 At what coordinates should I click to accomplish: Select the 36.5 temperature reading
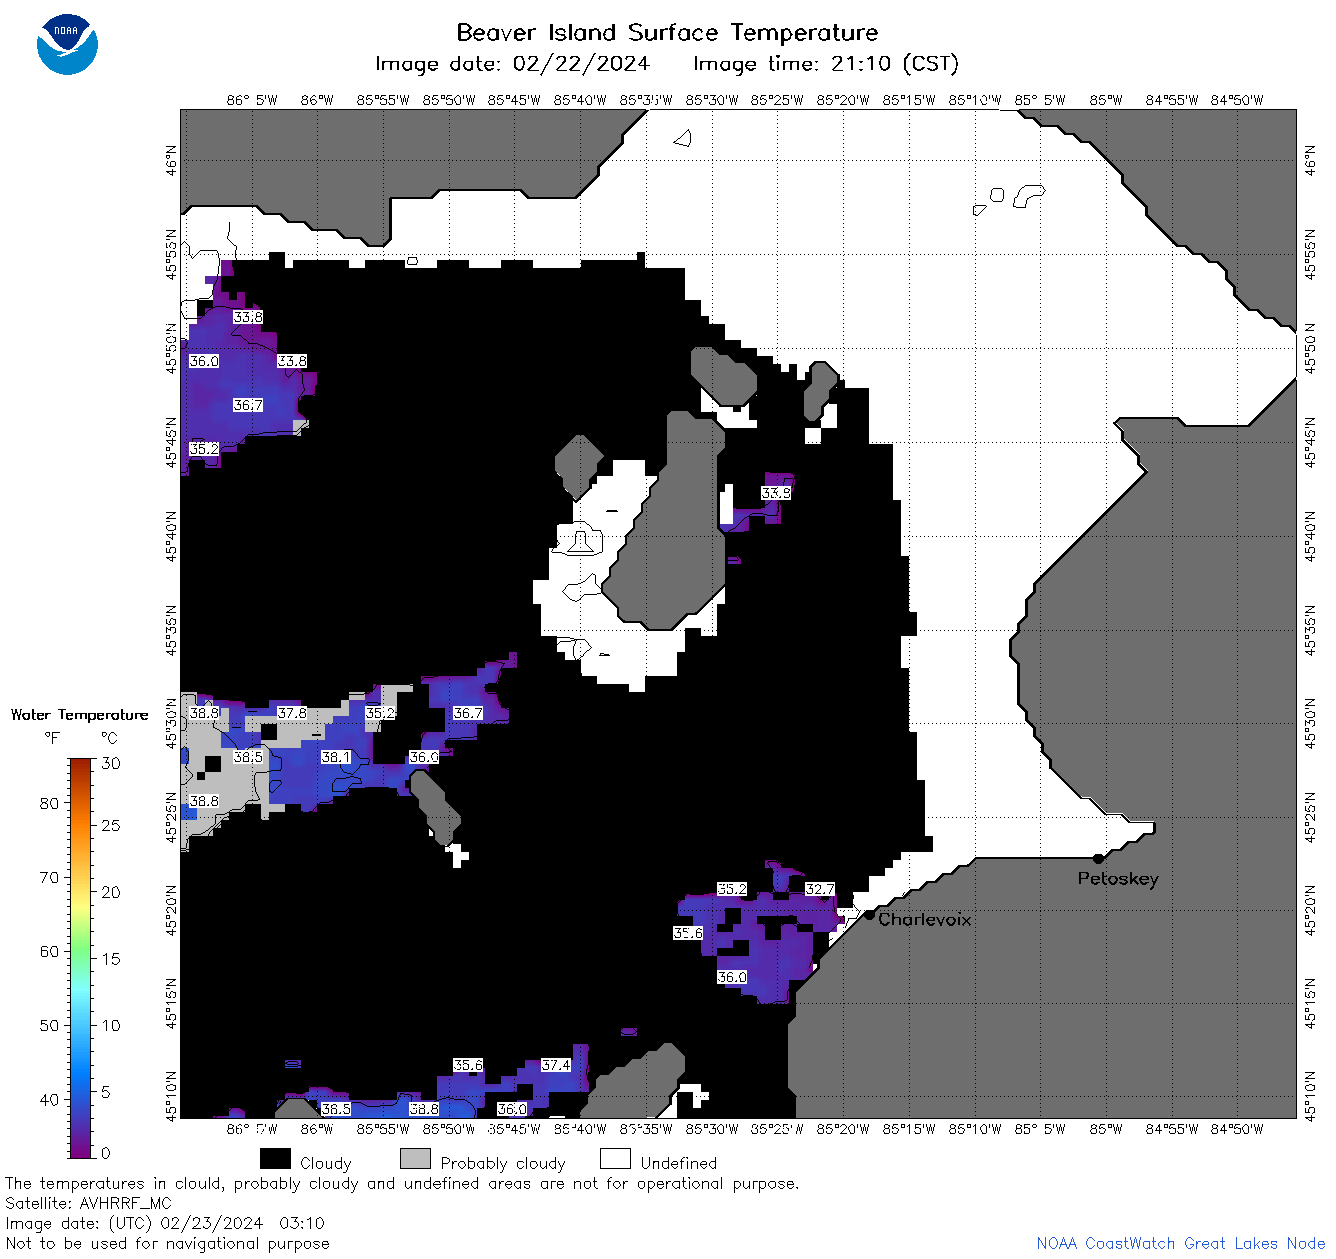point(336,1109)
